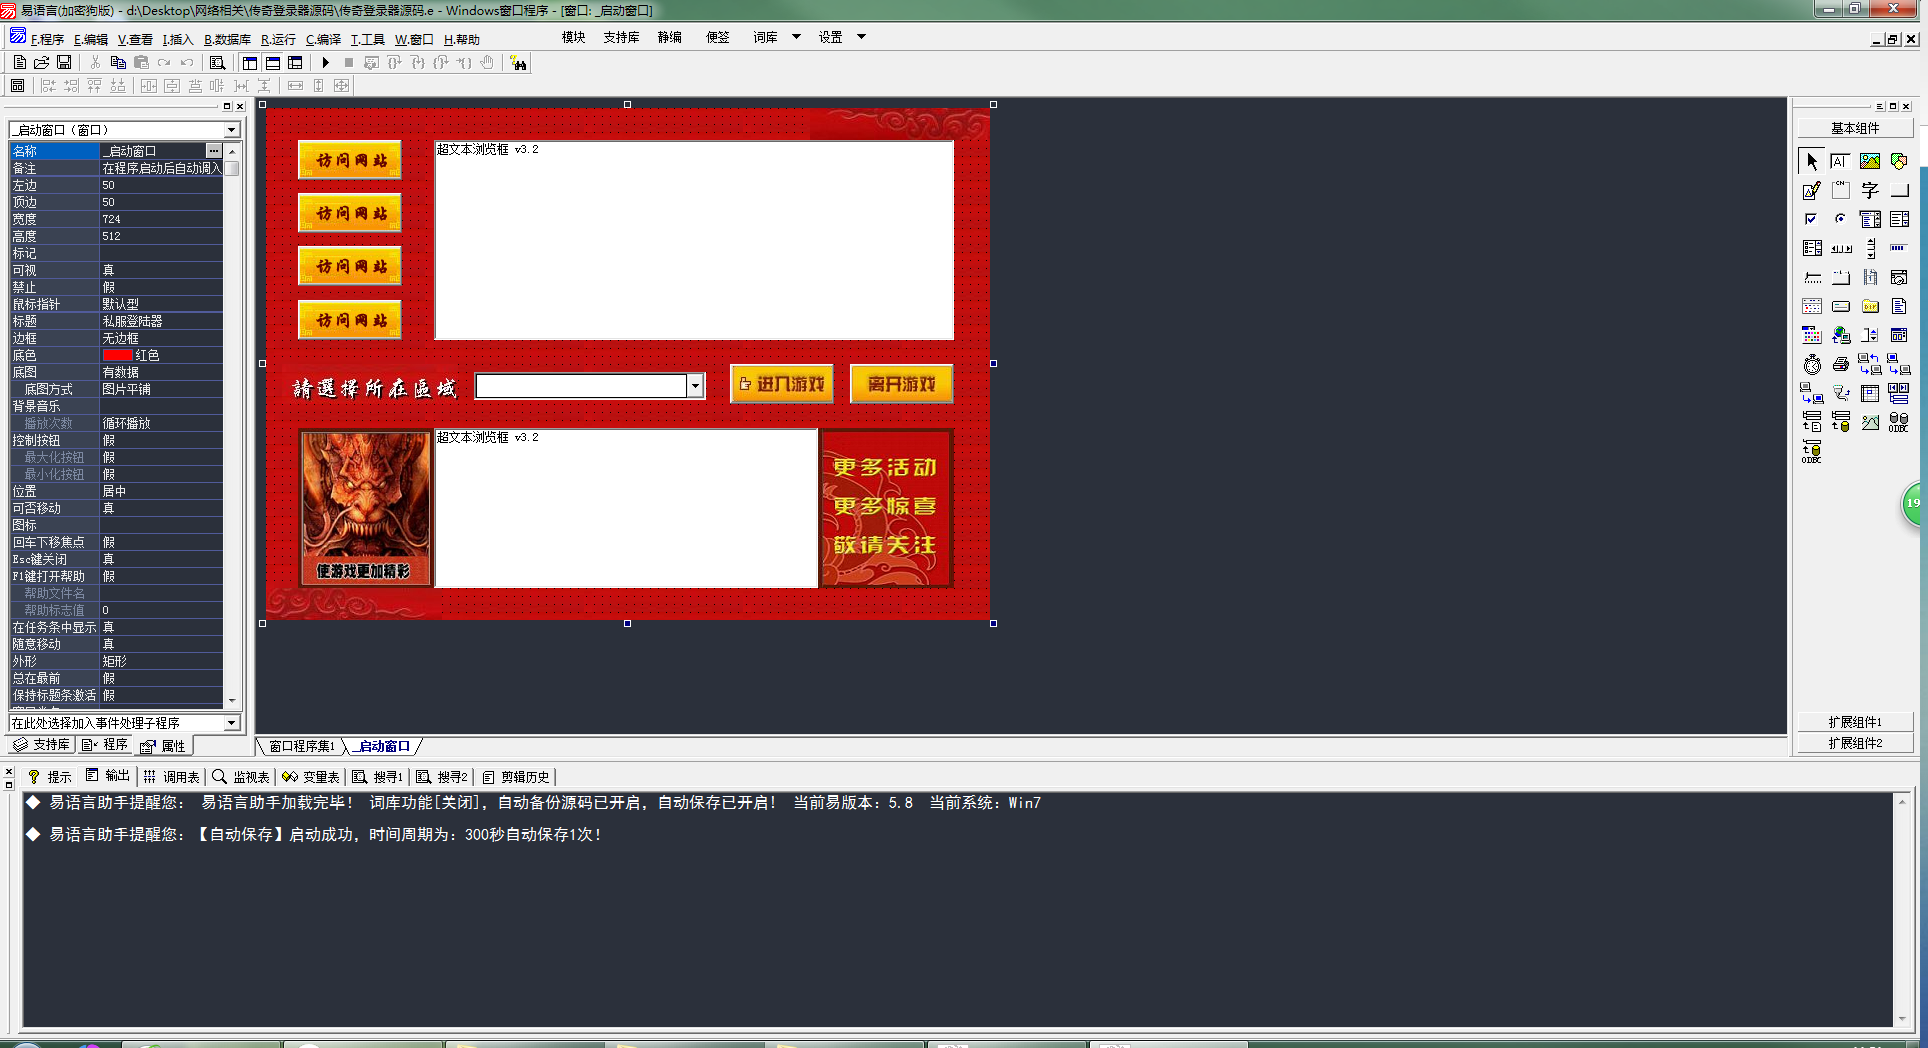Click the 标题 property value field
1928x1048 pixels.
160,321
